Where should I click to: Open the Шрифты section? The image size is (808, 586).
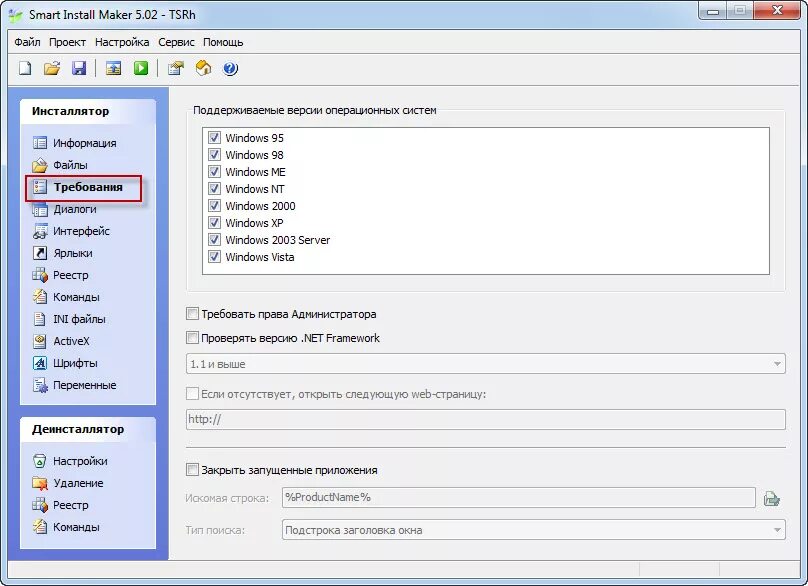pos(65,363)
